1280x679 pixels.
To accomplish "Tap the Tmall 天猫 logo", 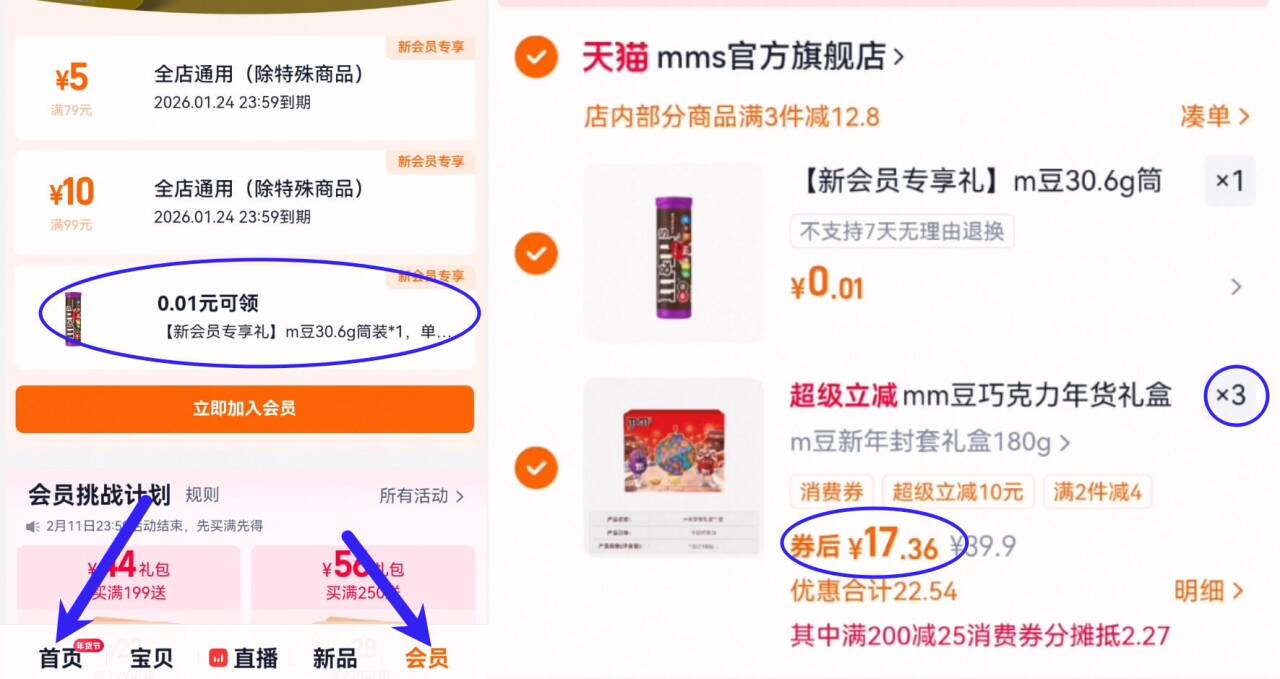I will (x=615, y=57).
